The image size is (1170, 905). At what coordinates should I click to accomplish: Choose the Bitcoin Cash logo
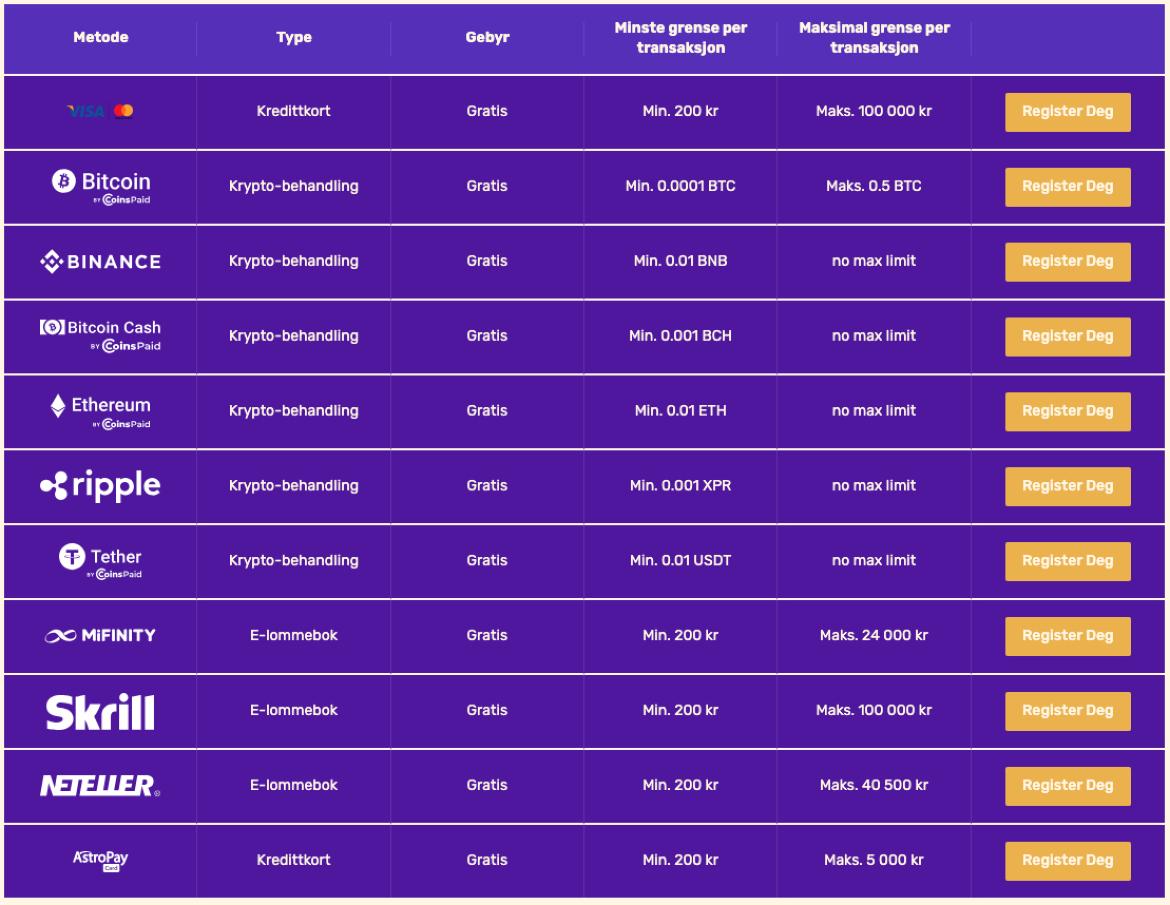tap(101, 336)
